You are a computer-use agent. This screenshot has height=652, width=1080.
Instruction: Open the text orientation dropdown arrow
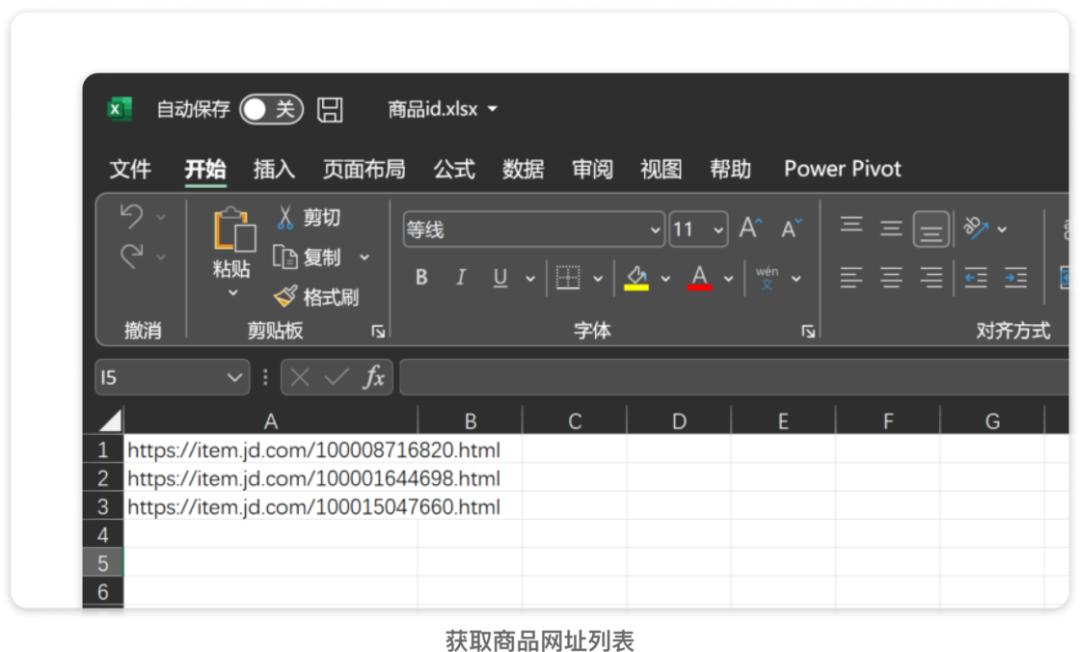1002,229
